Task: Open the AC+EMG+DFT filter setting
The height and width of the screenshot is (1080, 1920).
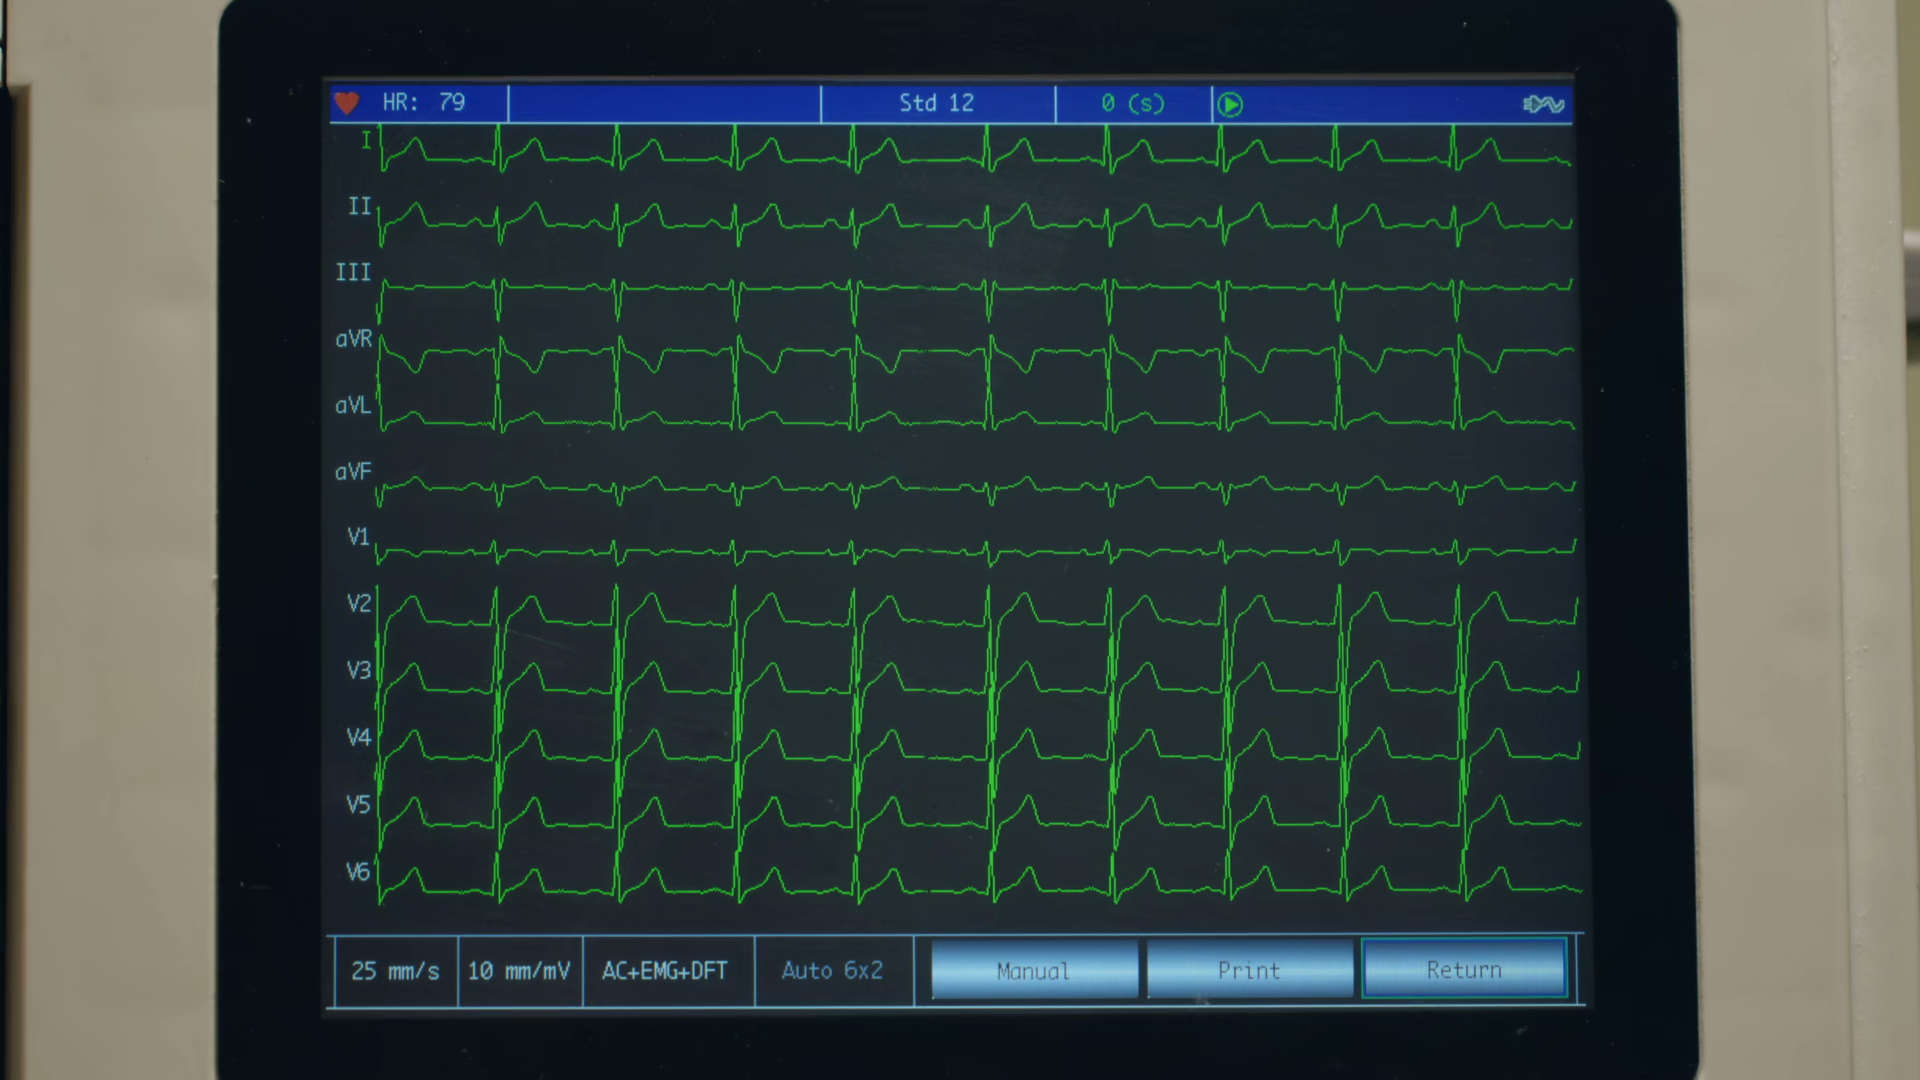Action: click(665, 971)
